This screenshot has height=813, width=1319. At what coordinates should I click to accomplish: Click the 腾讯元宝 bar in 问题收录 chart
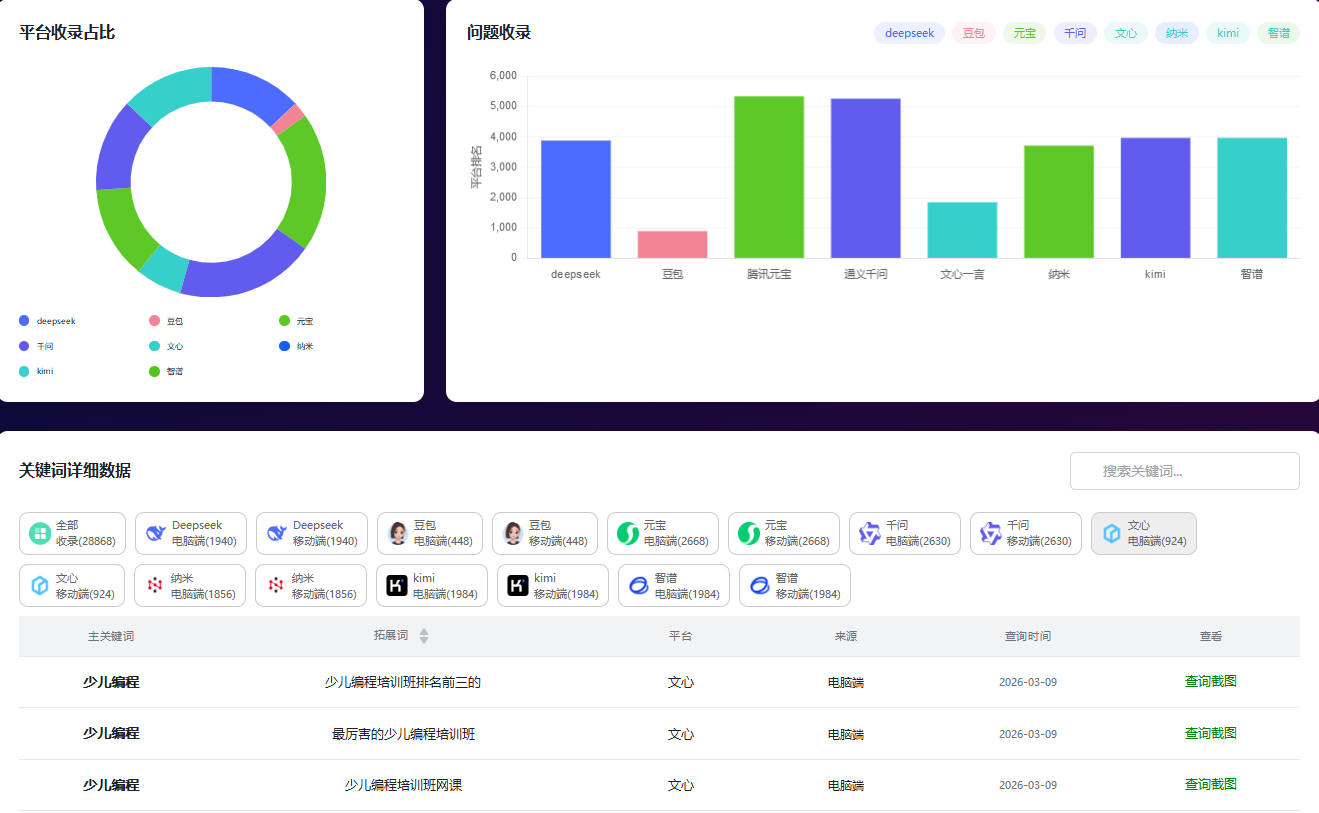coord(769,177)
